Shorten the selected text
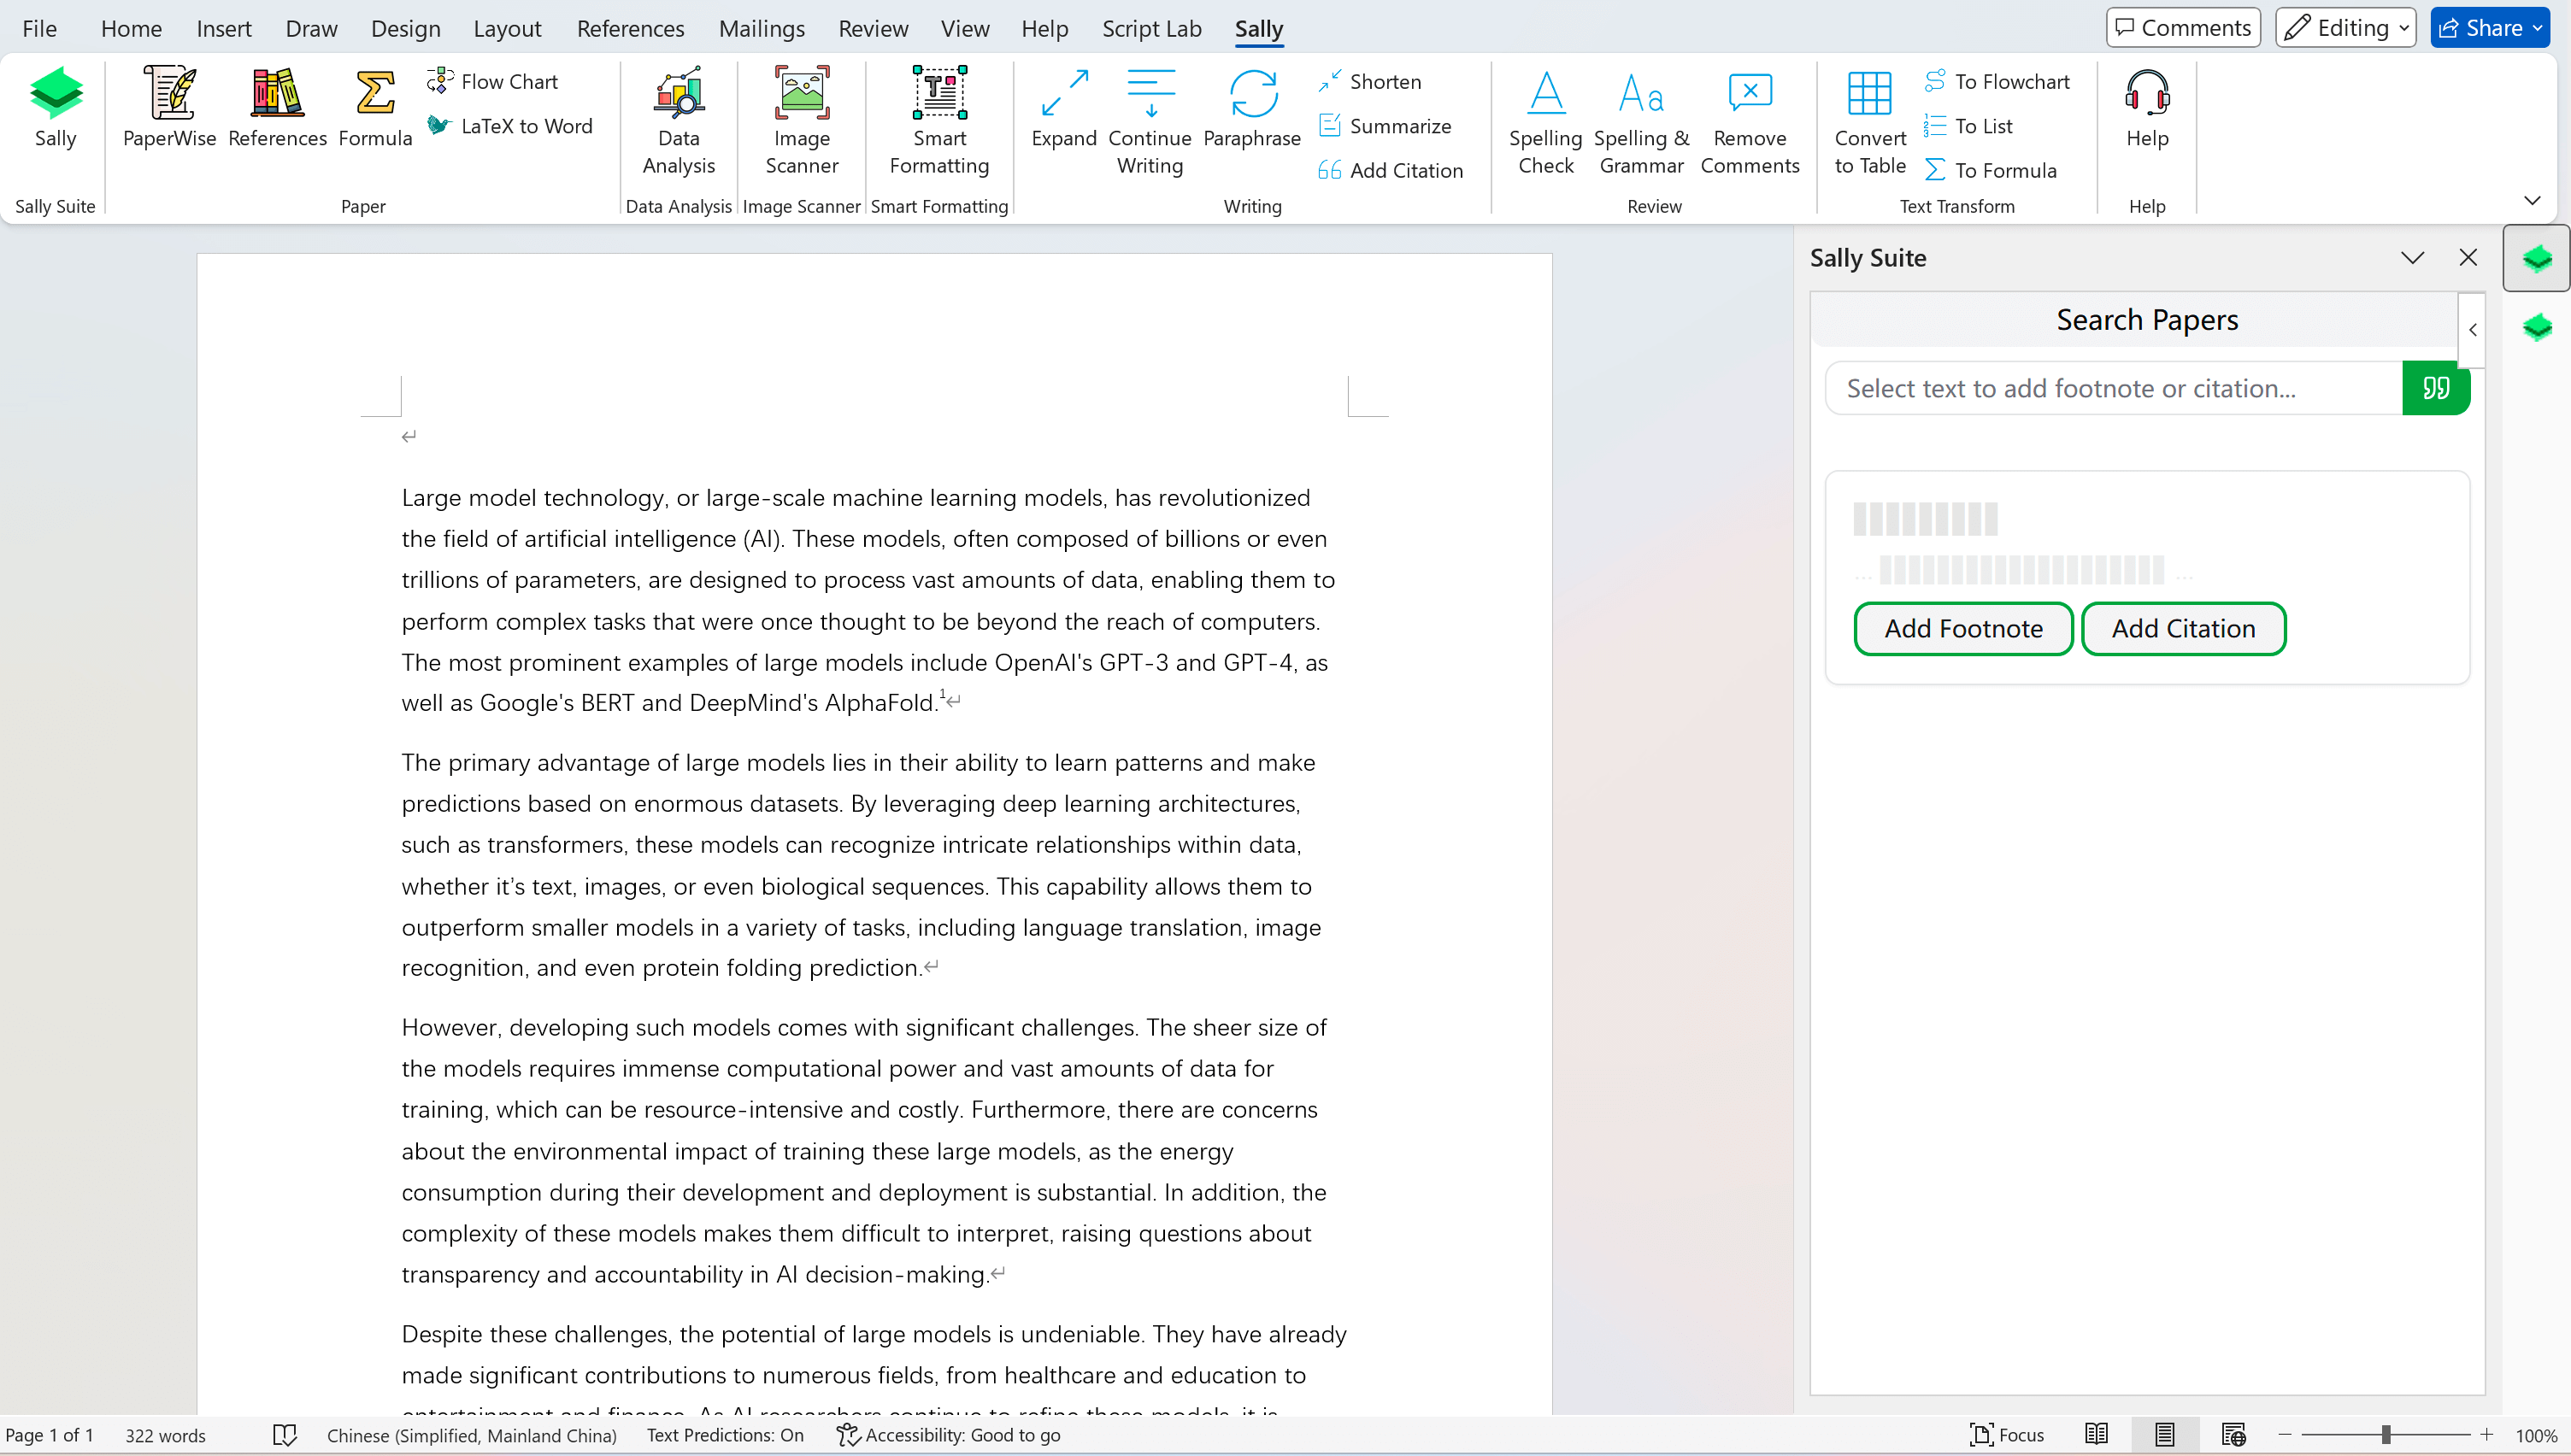 (1370, 81)
